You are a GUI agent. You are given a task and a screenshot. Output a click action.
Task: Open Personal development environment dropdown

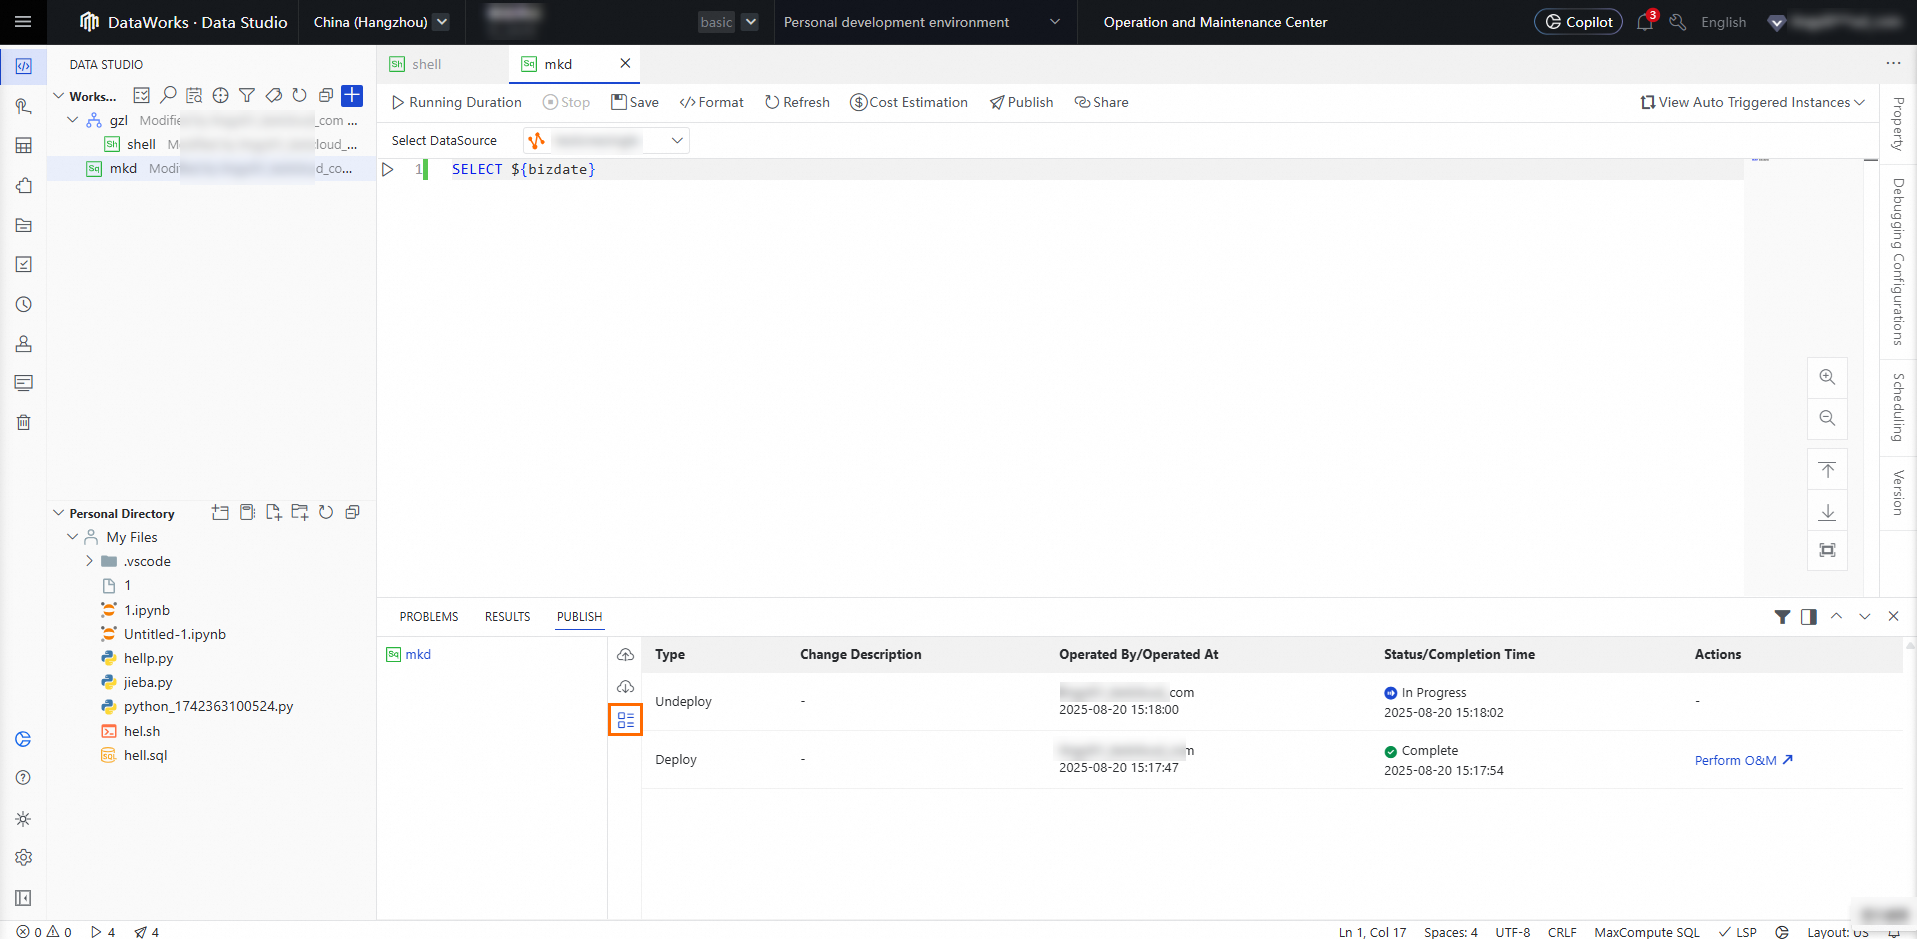pyautogui.click(x=922, y=22)
